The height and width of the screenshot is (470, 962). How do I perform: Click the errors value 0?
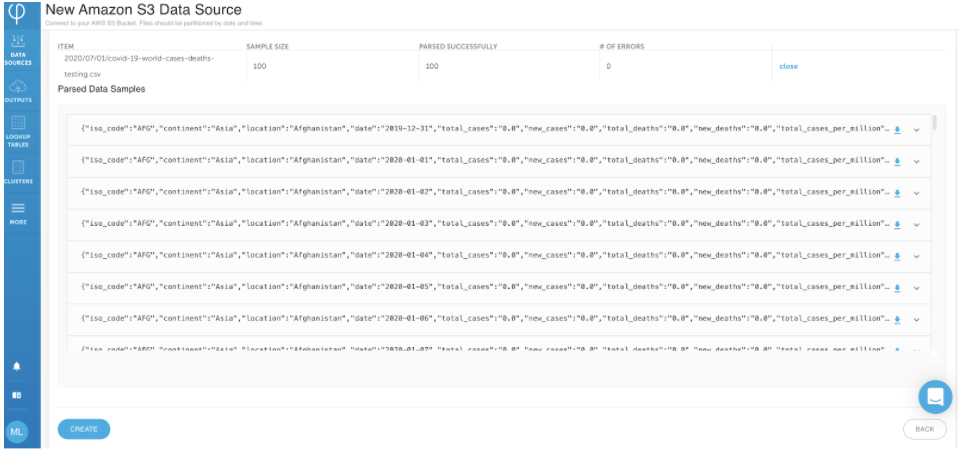click(x=608, y=66)
